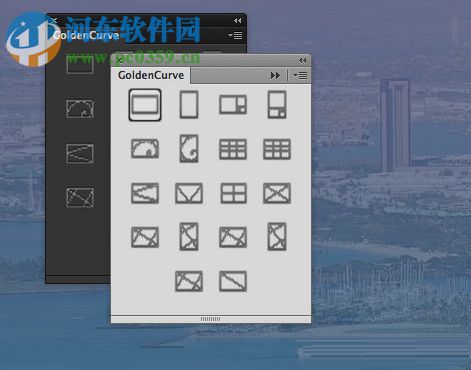Click double-right arrows on light panel tab bar
This screenshot has width=471, height=370.
(275, 76)
